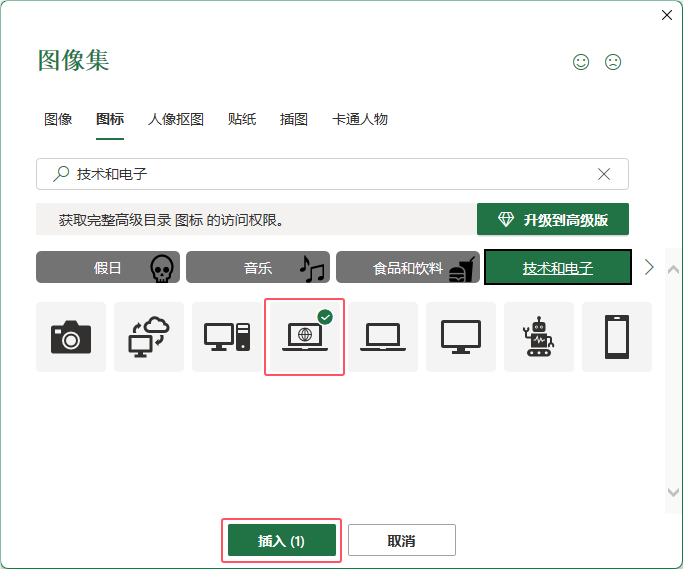Image resolution: width=683 pixels, height=569 pixels.
Task: Clear the search box text
Action: [x=604, y=174]
